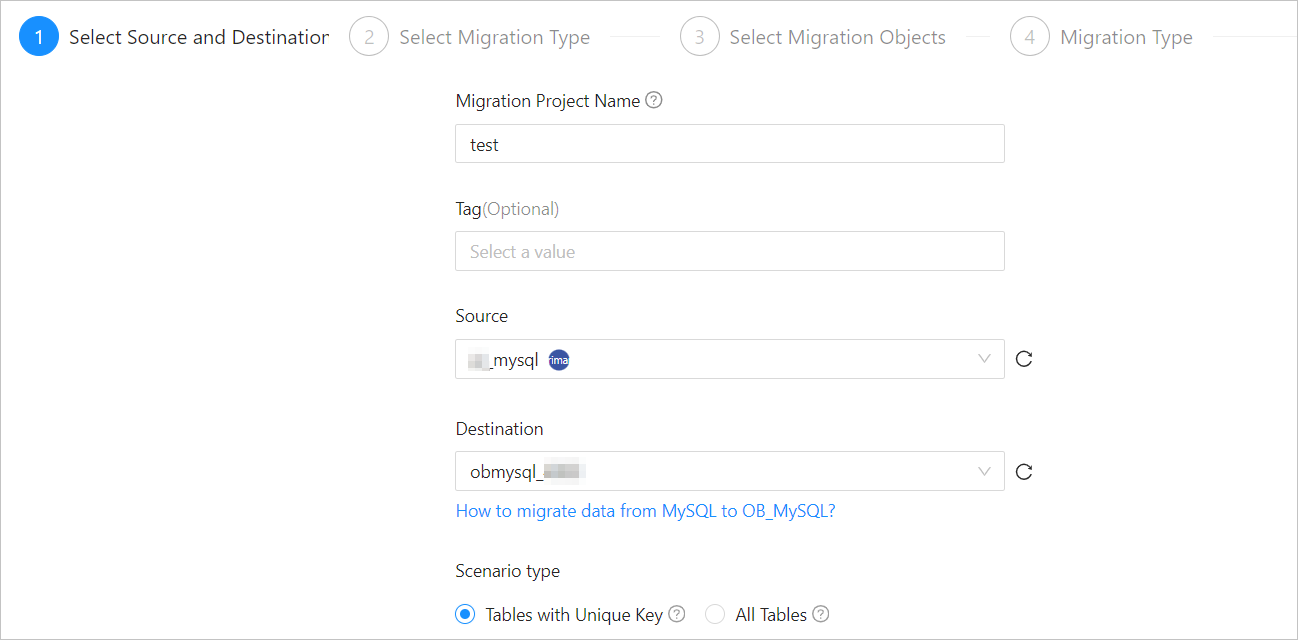This screenshot has height=640, width=1298.
Task: Click the step 2 numbered circle
Action: [x=368, y=36]
